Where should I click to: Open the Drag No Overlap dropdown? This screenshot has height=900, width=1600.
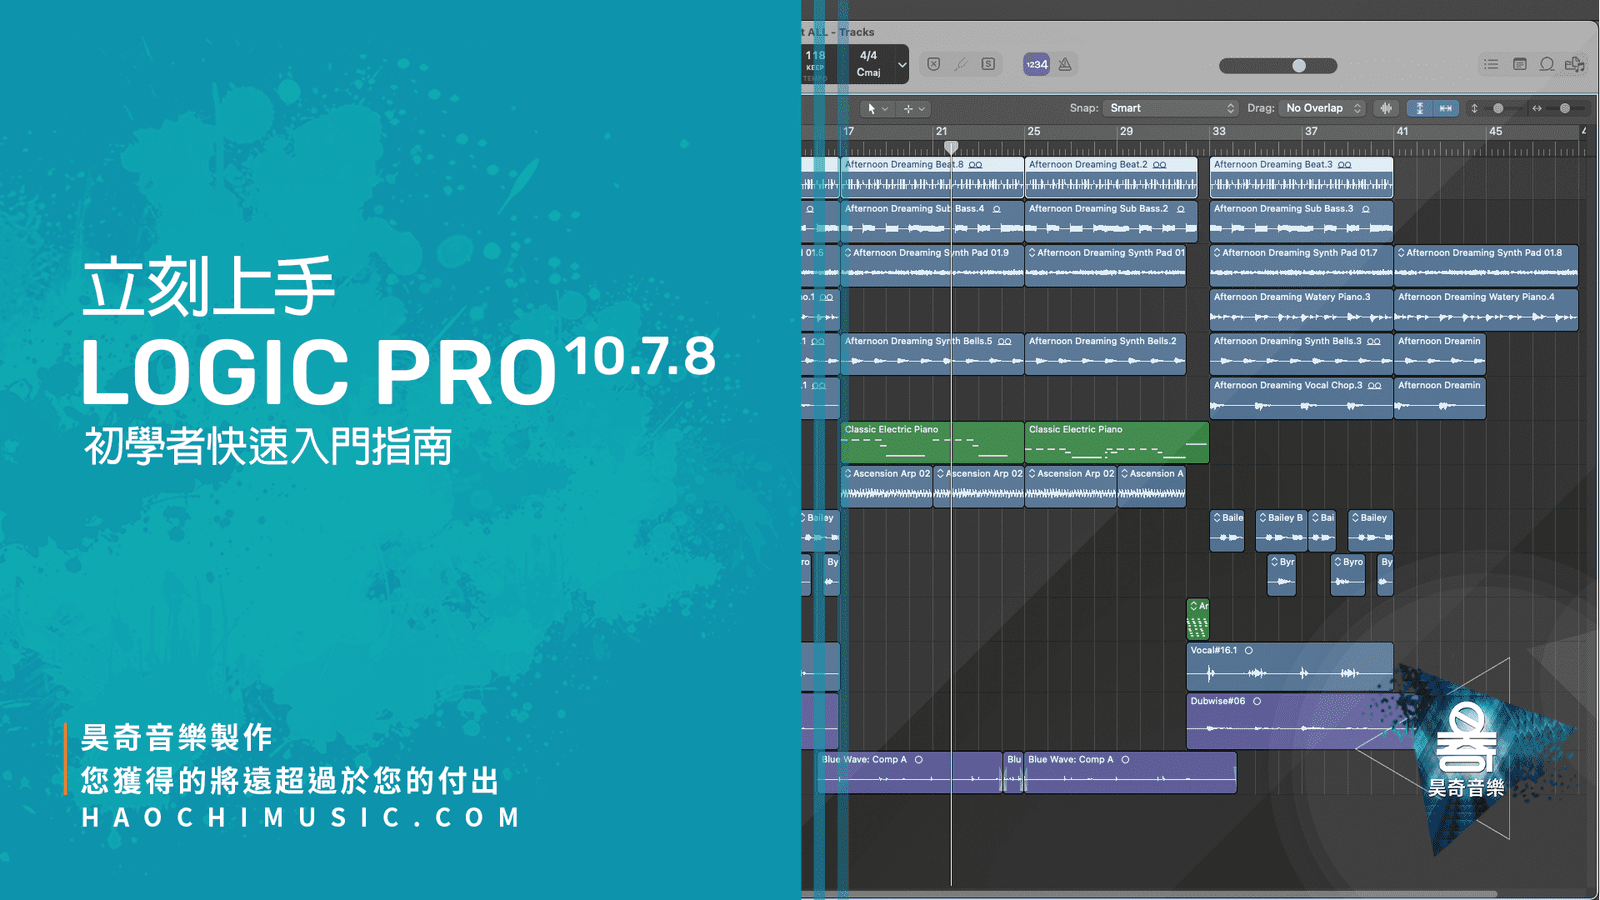coord(1322,108)
